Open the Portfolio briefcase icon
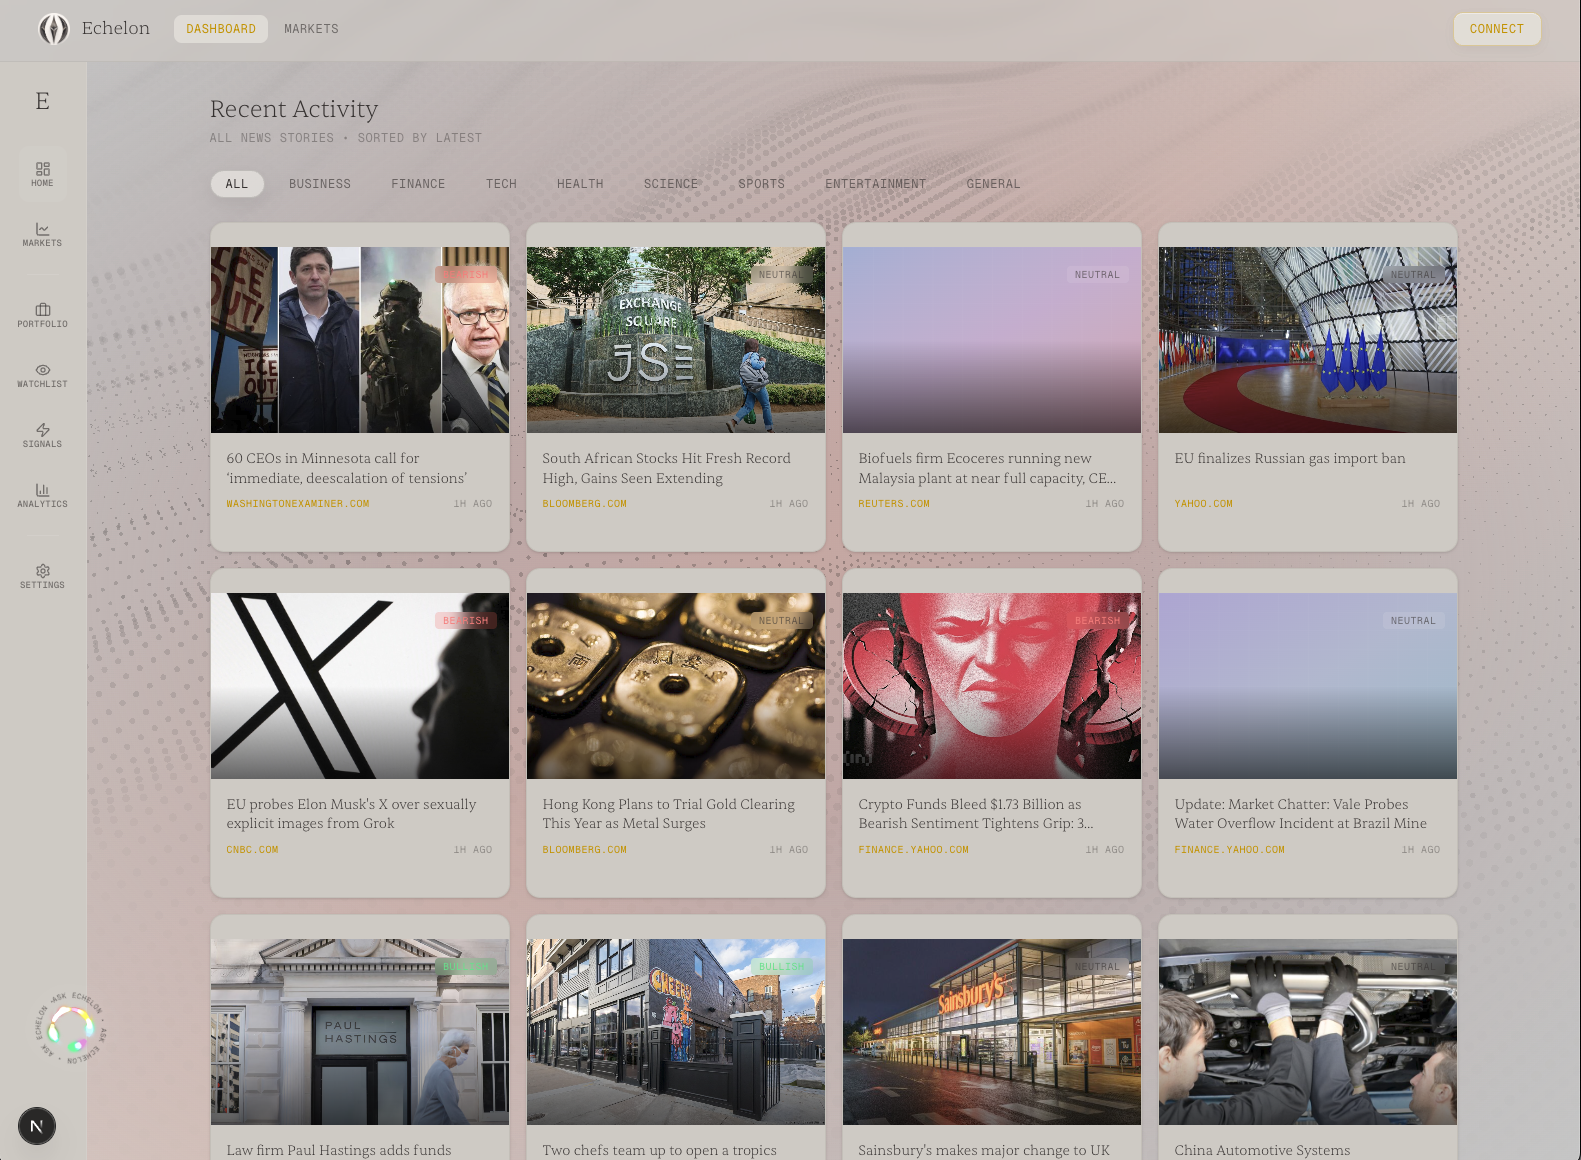 point(42,315)
